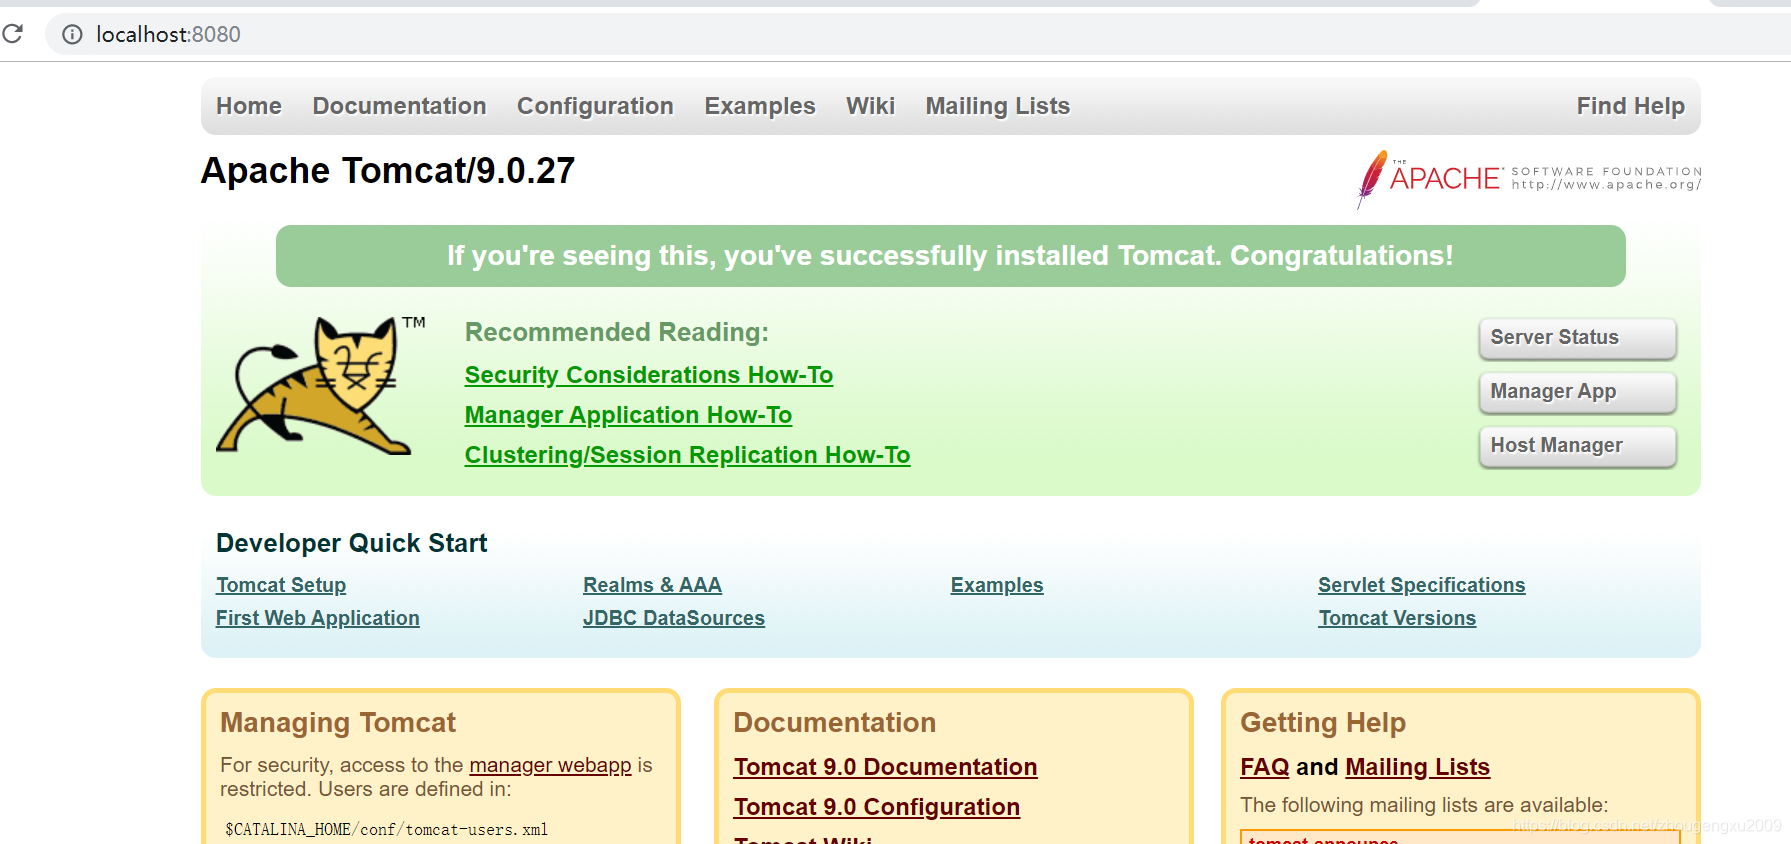Image resolution: width=1791 pixels, height=844 pixels.
Task: Click the Developer Quick Start heading
Action: (x=352, y=543)
